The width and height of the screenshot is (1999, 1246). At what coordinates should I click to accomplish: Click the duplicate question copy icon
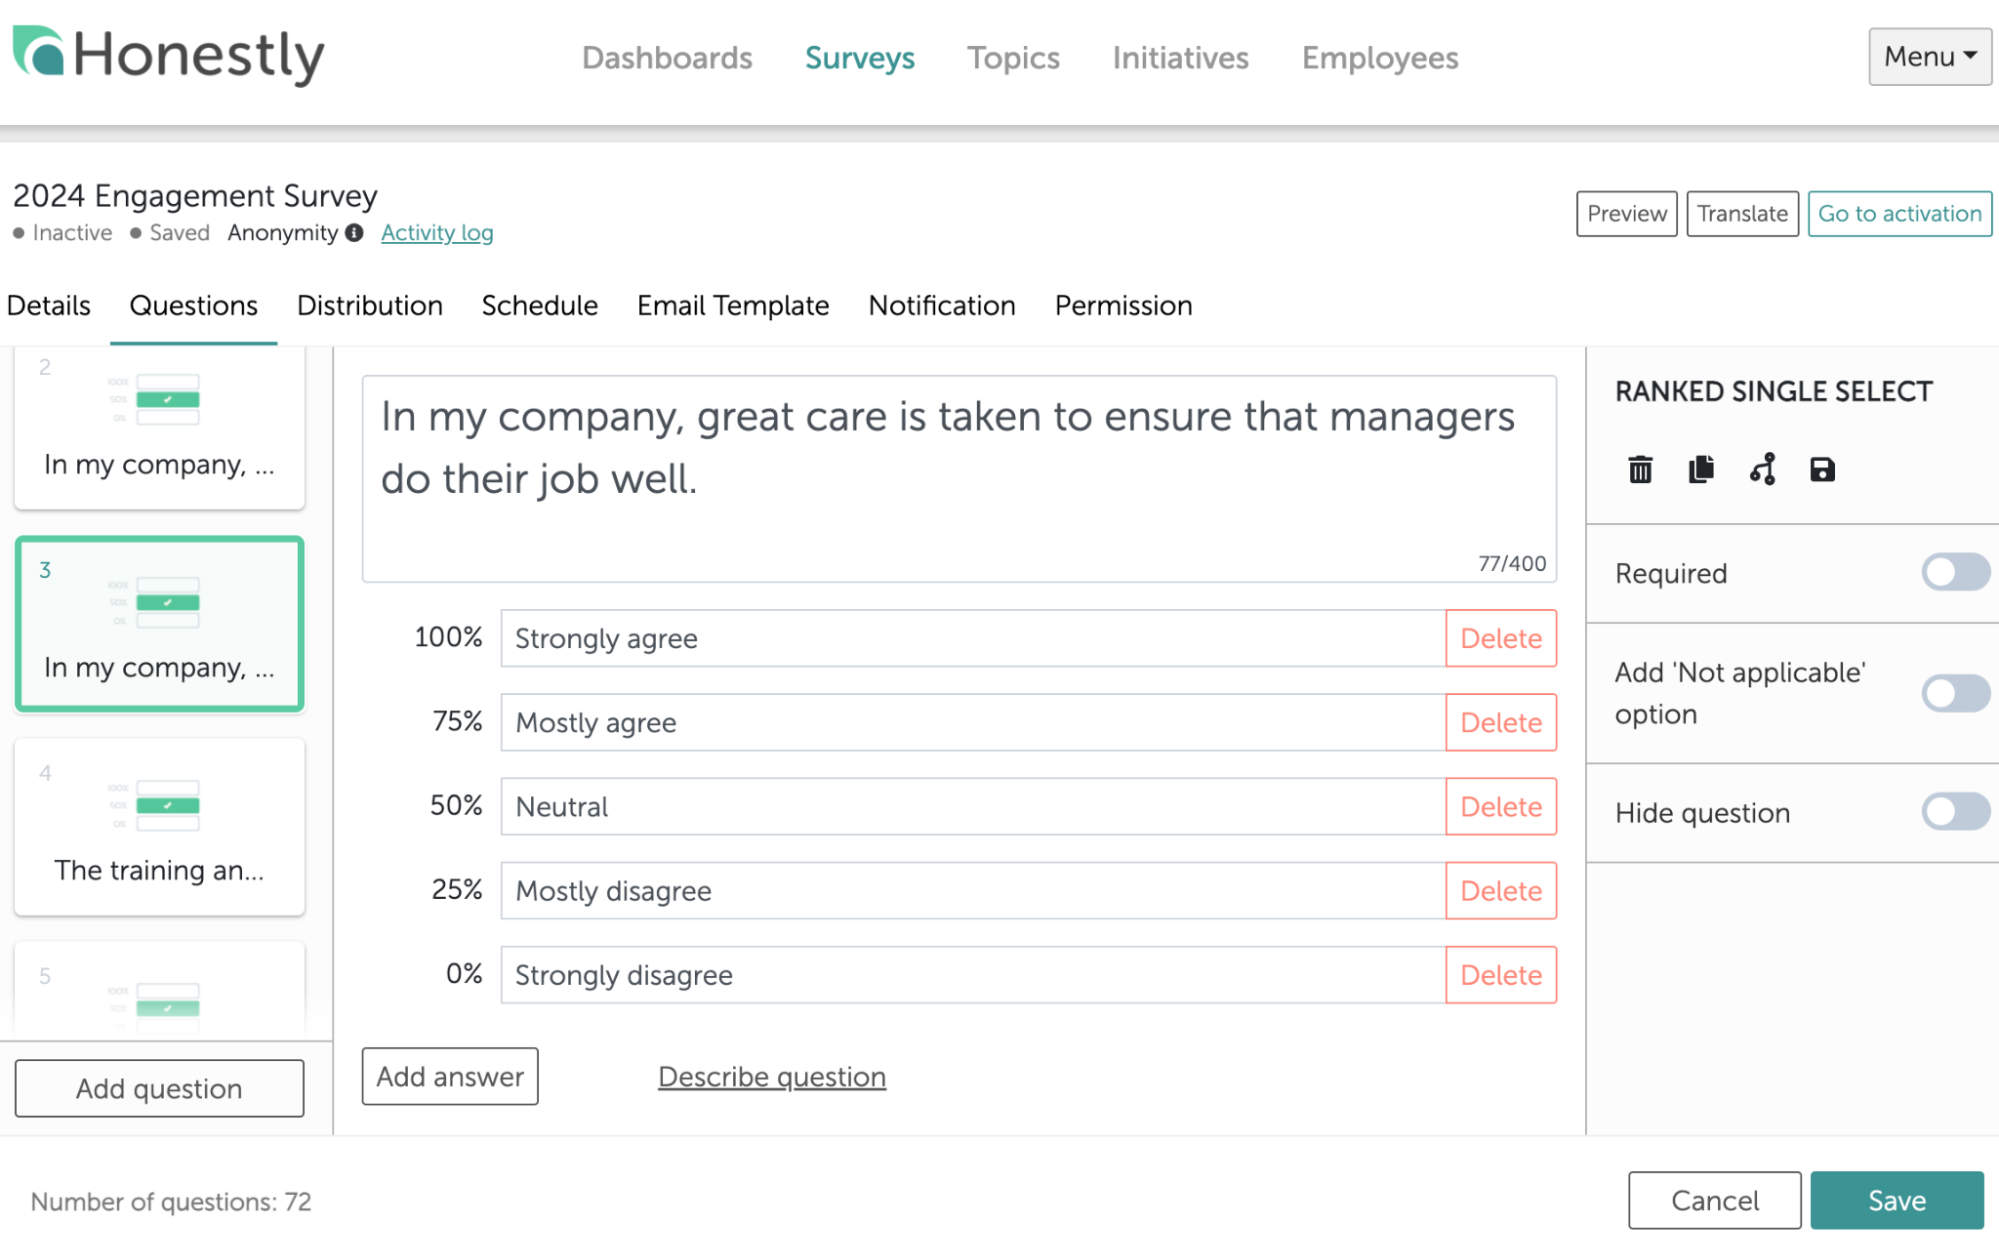click(x=1701, y=469)
